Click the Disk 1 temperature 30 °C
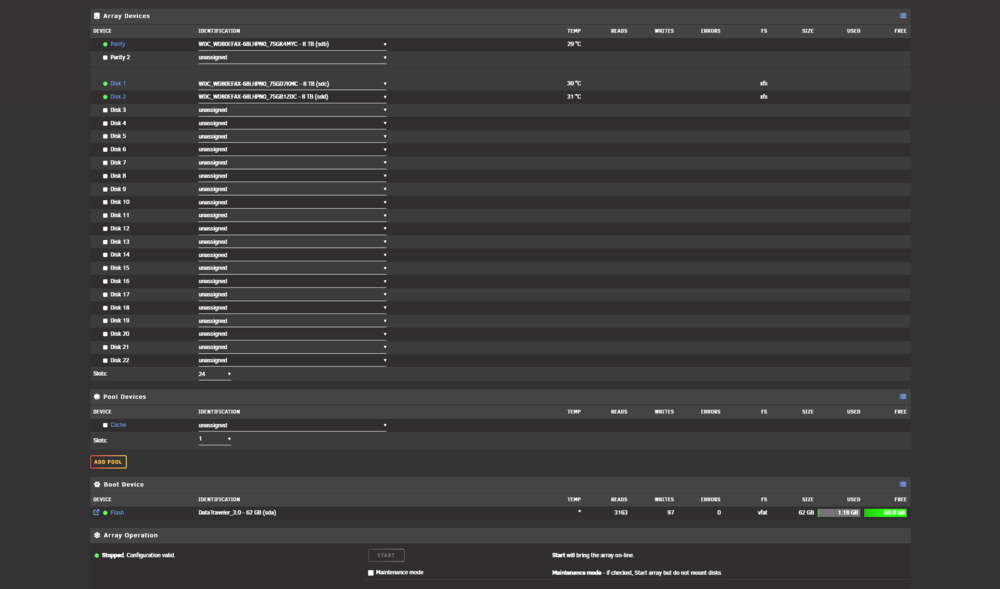 coord(574,84)
